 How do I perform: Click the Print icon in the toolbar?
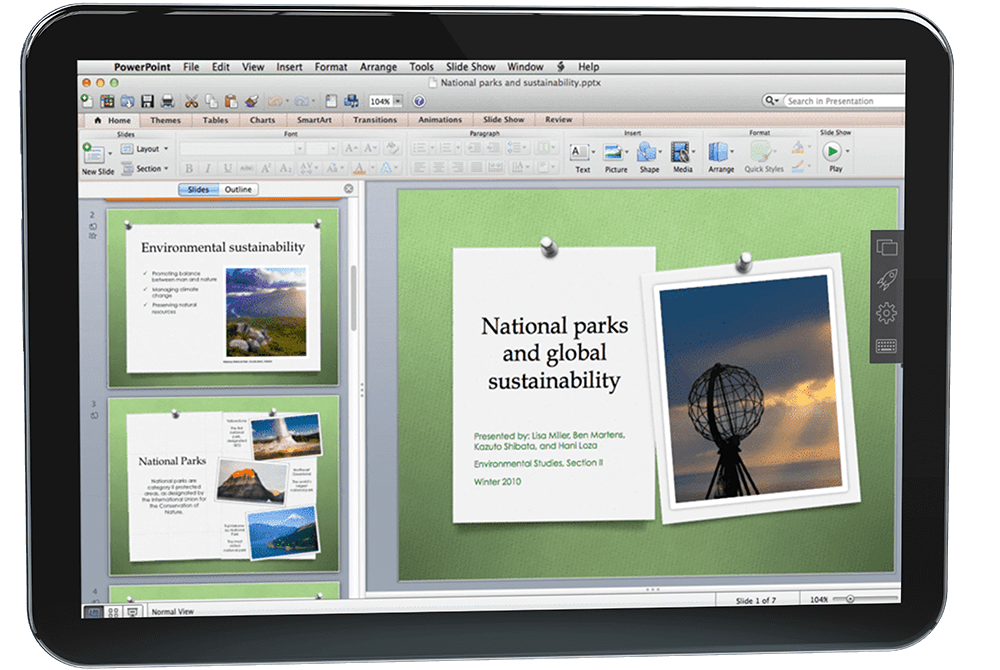click(167, 101)
